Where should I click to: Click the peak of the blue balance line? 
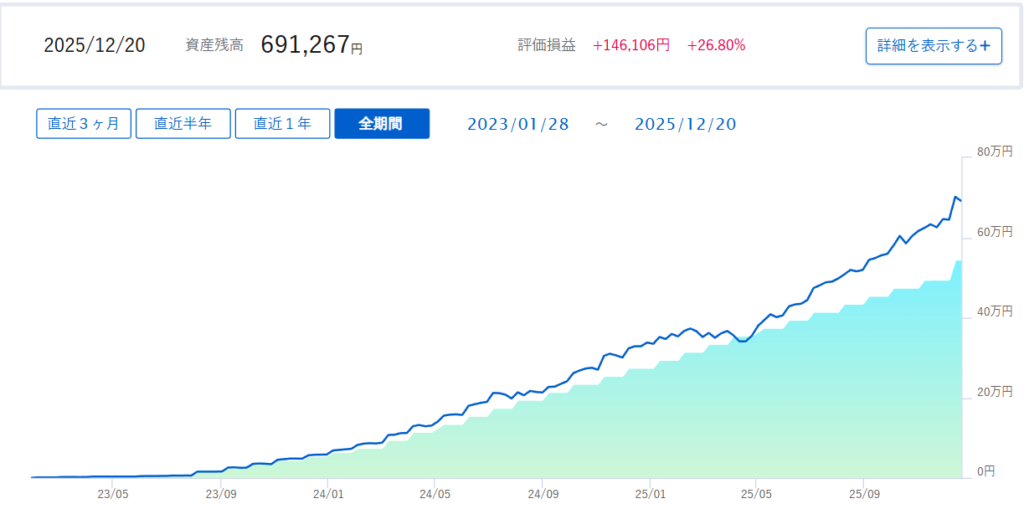(x=955, y=197)
